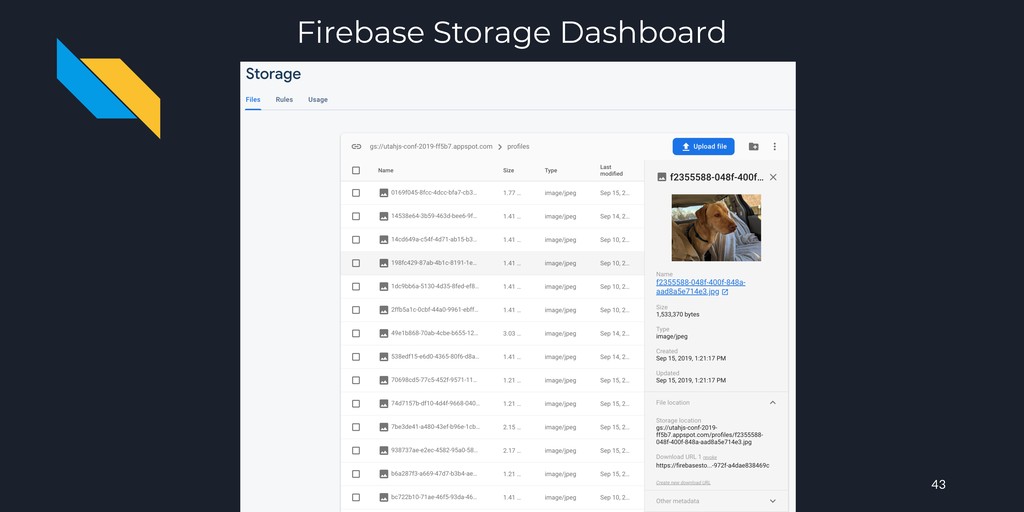1024x512 pixels.
Task: Click image icon of file 74d7157b
Action: (384, 404)
